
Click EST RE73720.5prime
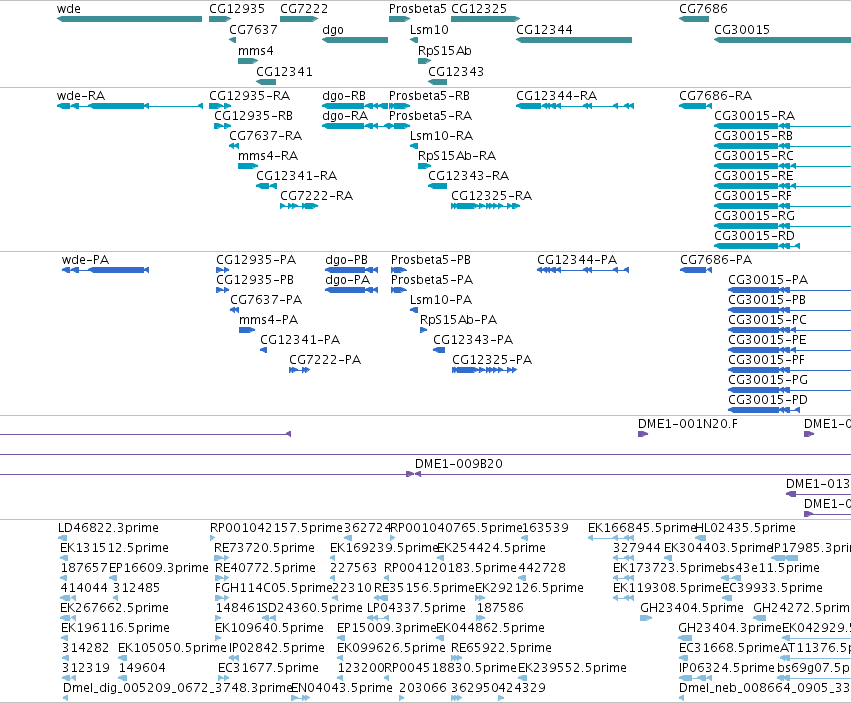coord(221,558)
